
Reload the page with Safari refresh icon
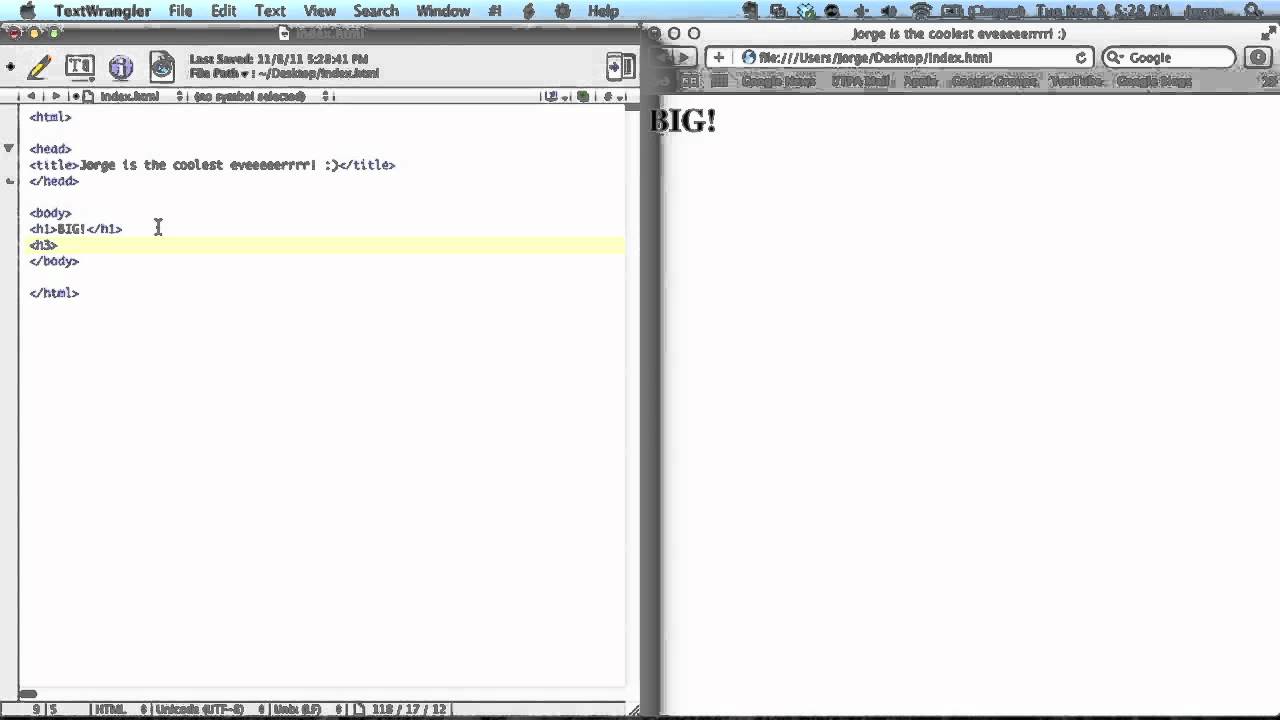(1081, 58)
